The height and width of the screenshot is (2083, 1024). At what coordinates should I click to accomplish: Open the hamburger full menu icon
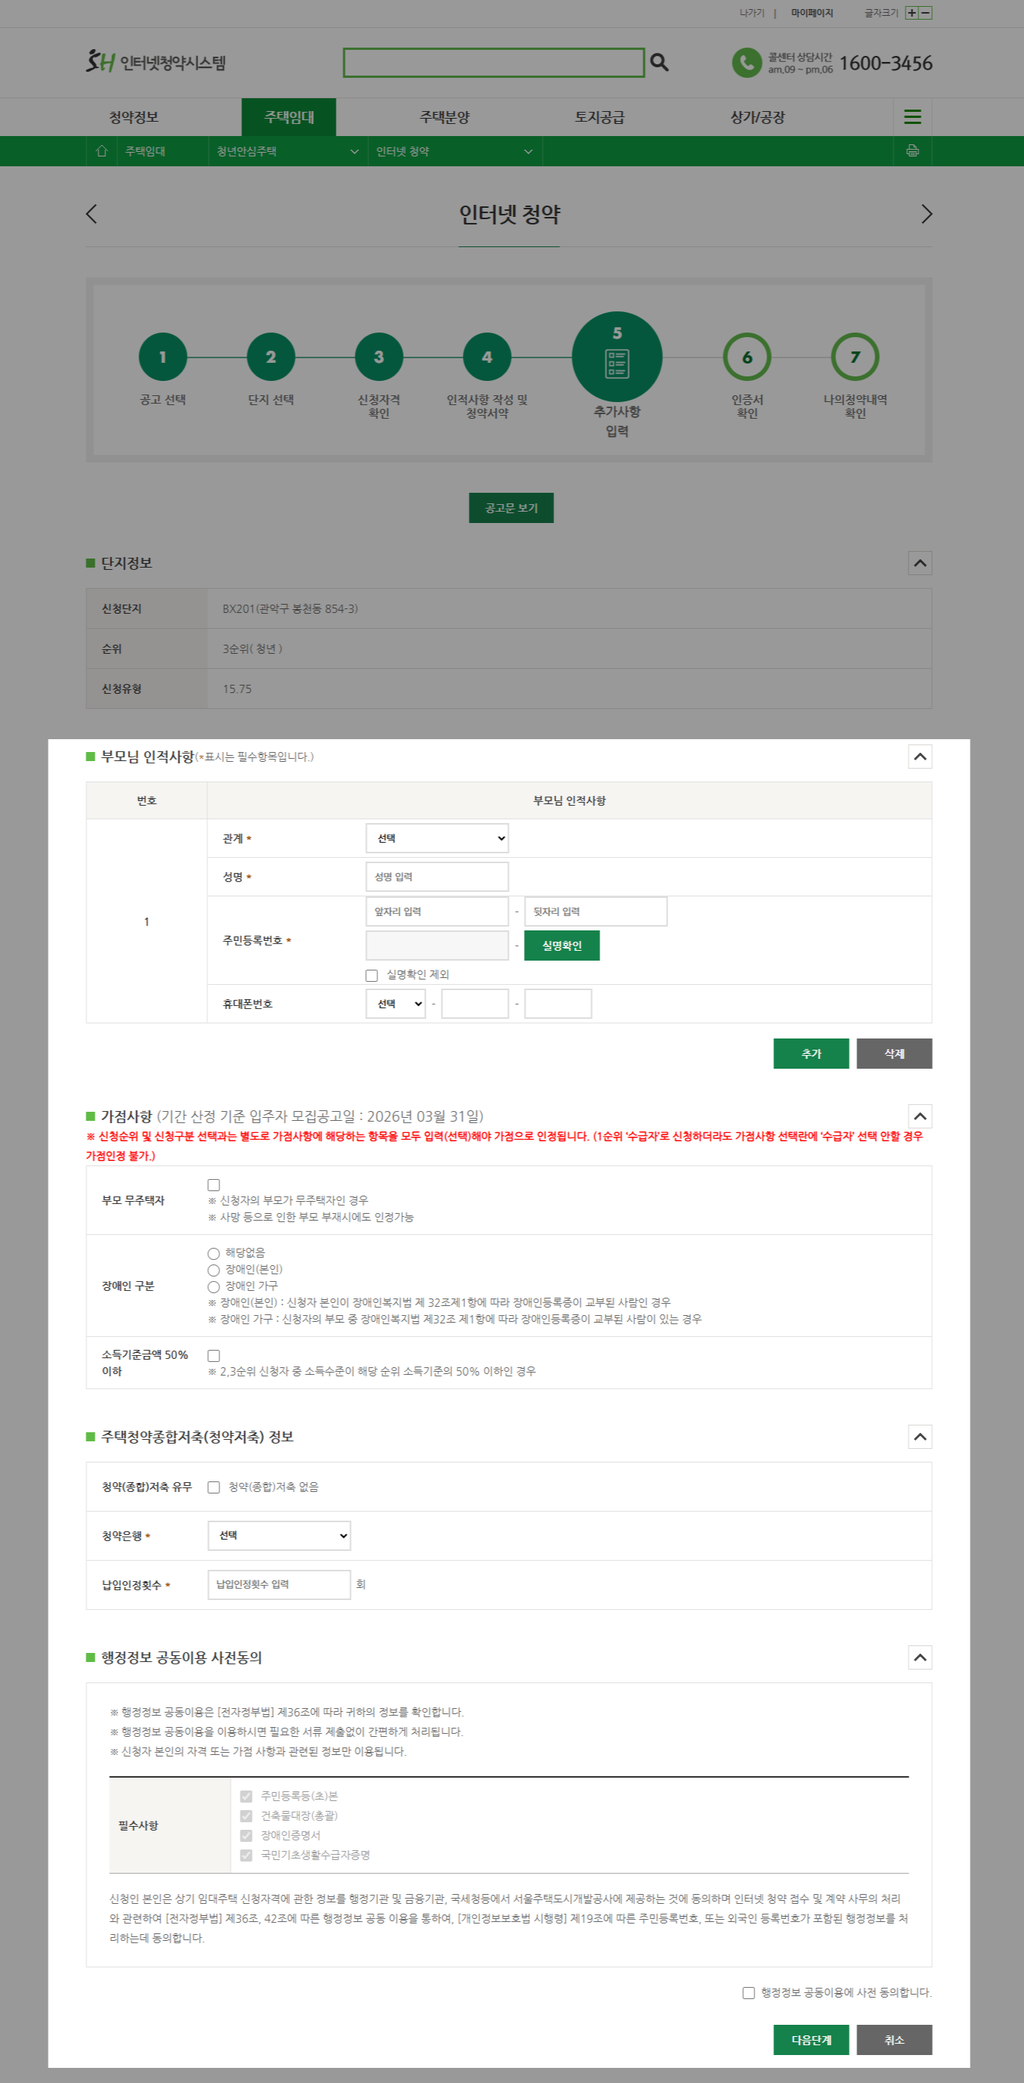pyautogui.click(x=912, y=117)
